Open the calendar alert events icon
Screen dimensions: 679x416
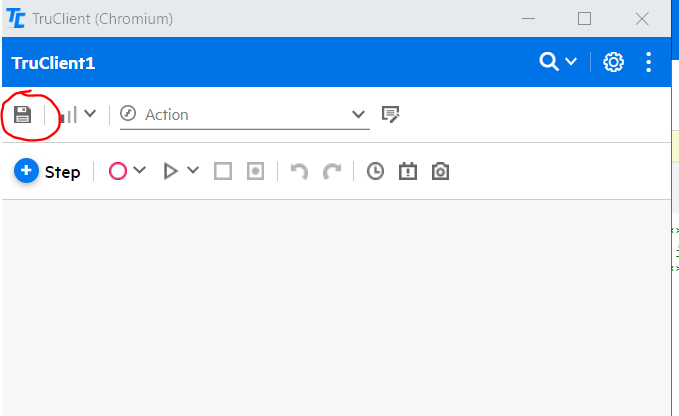[x=407, y=171]
